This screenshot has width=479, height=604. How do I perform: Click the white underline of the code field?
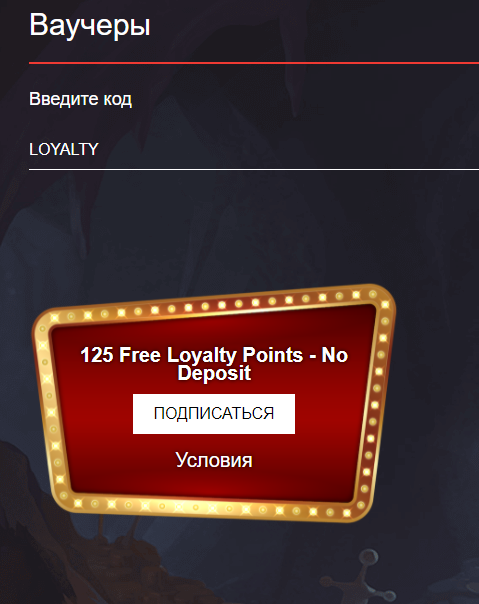pos(254,169)
